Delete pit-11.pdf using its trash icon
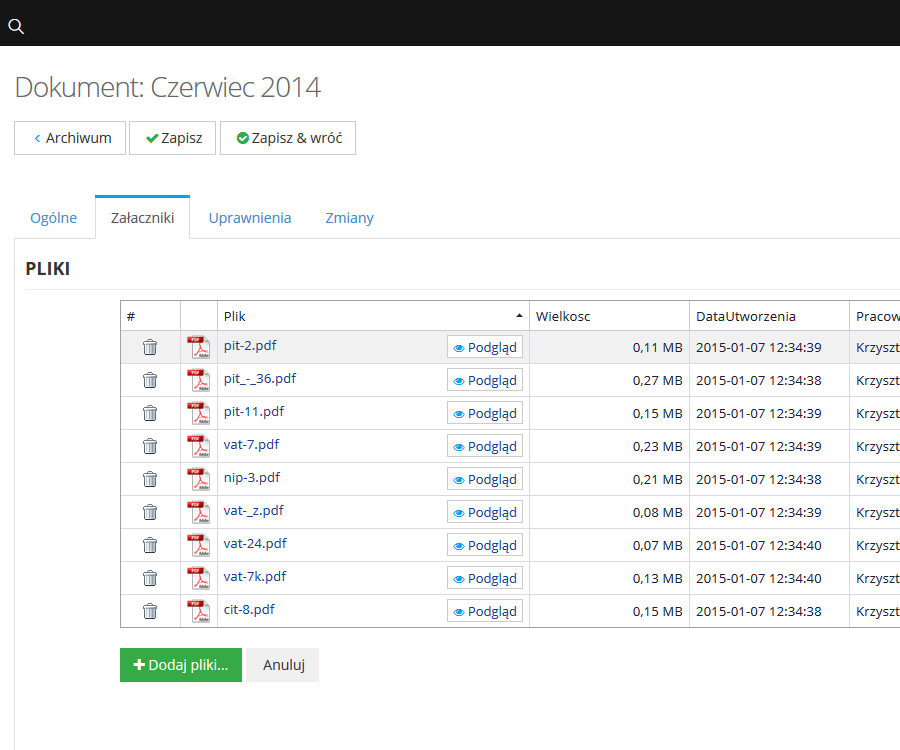900x750 pixels. tap(150, 413)
